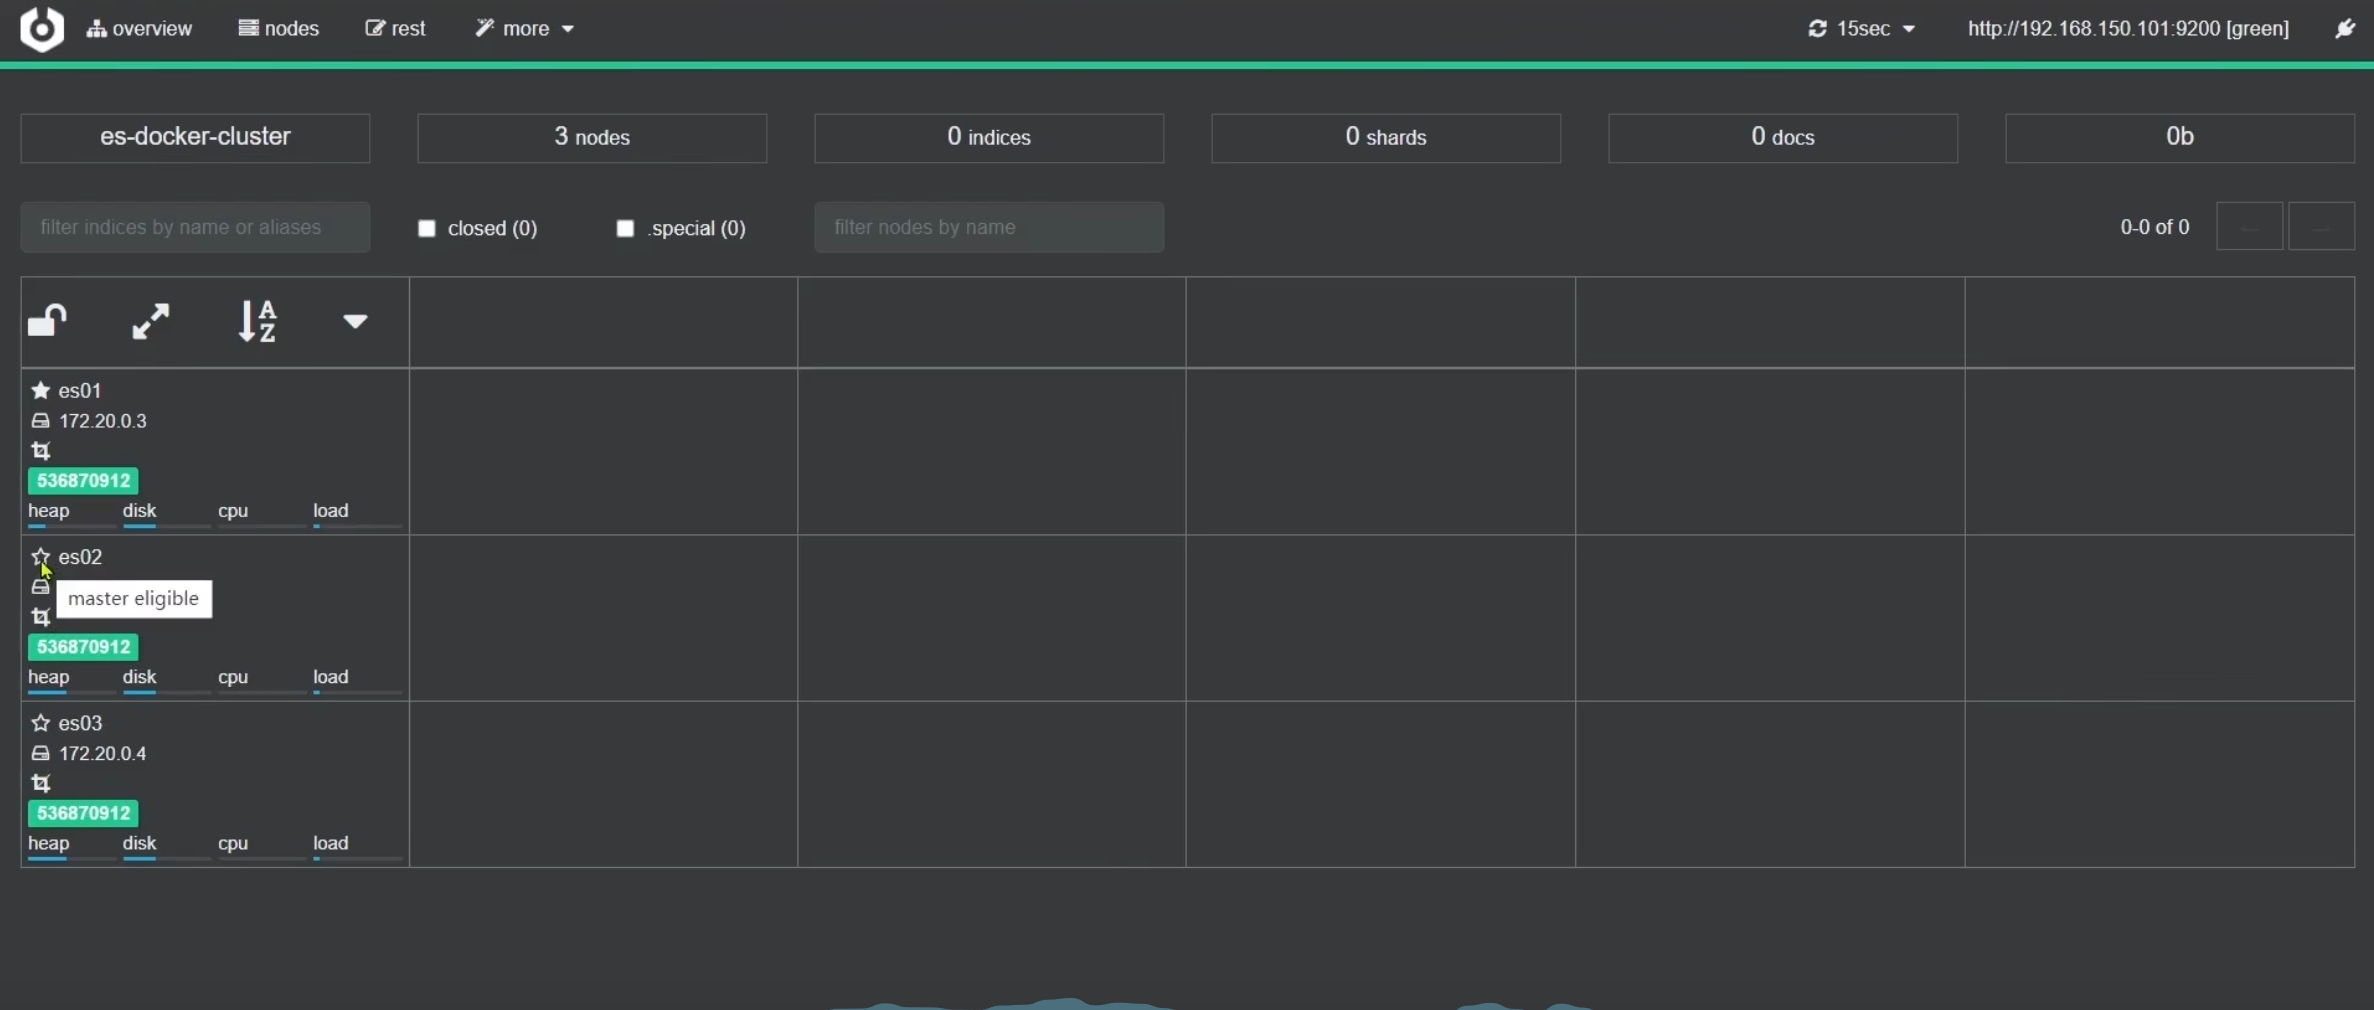The image size is (2374, 1010).
Task: Click the plug disconnect icon
Action: (2345, 28)
